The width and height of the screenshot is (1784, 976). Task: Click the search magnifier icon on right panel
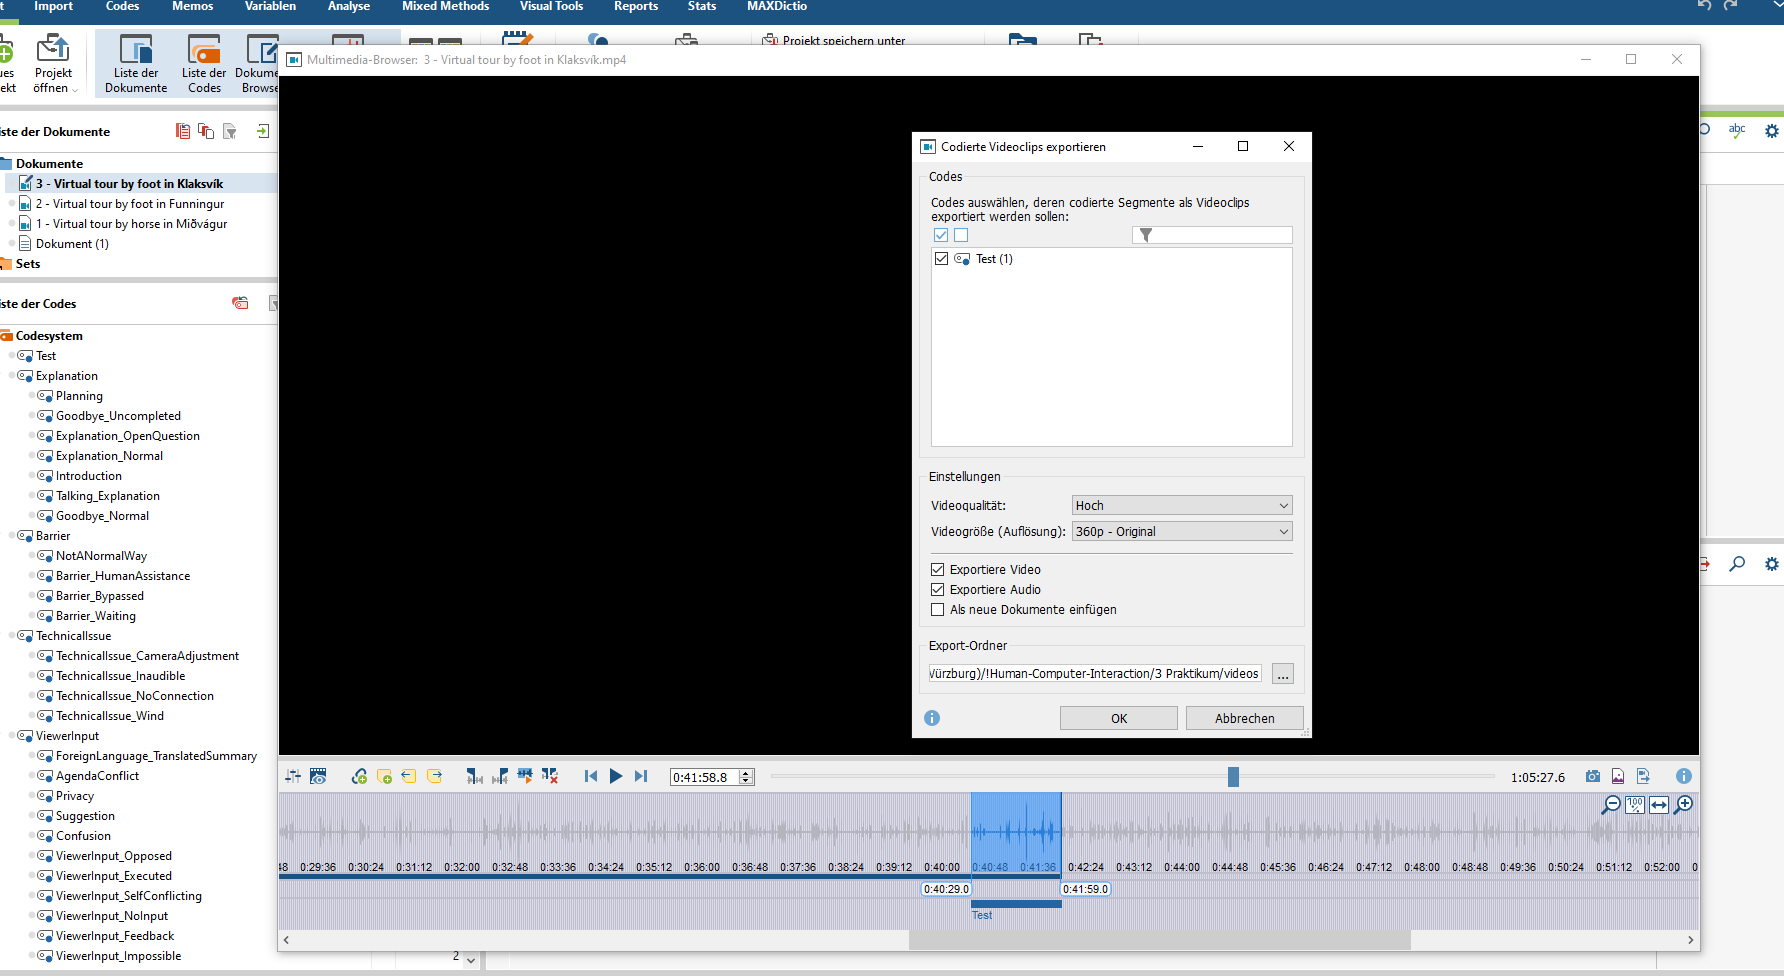click(1737, 564)
